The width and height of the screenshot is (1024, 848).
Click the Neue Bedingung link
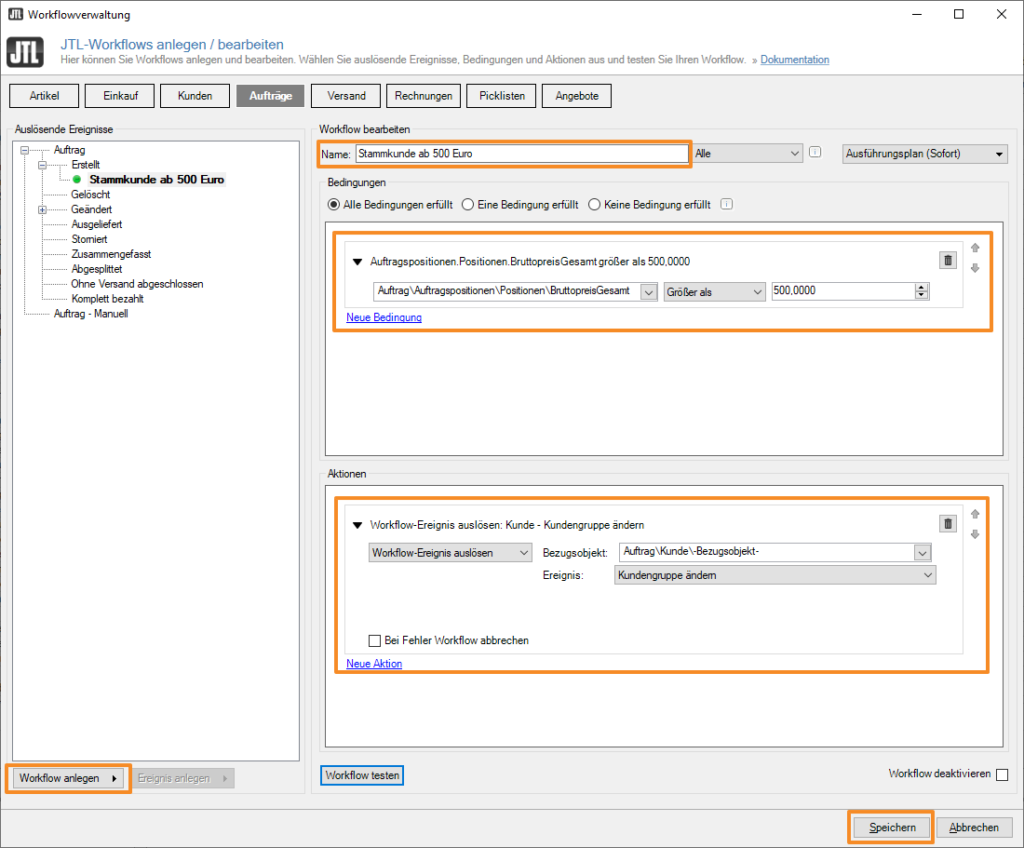(384, 317)
